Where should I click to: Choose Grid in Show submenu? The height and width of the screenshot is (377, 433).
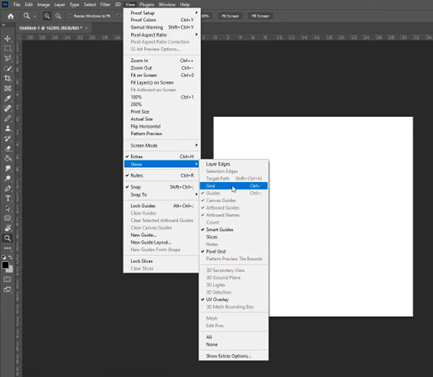(233, 186)
